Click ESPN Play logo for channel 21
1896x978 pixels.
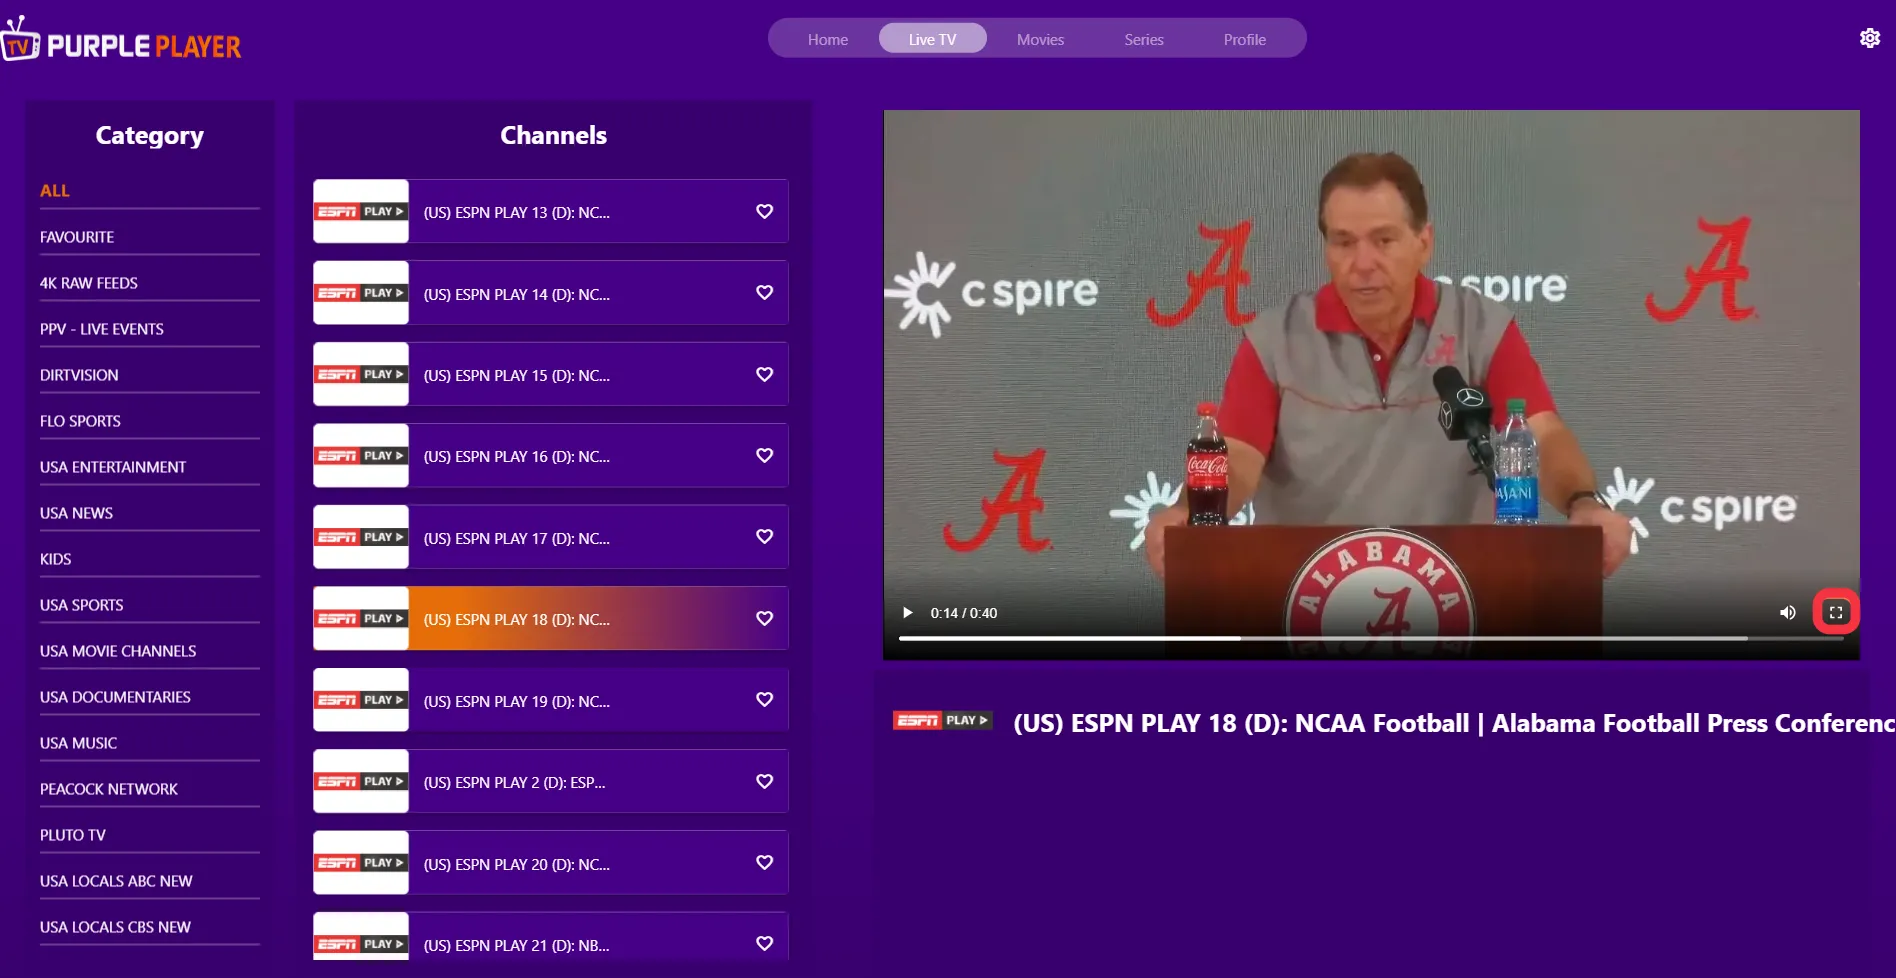coord(361,937)
